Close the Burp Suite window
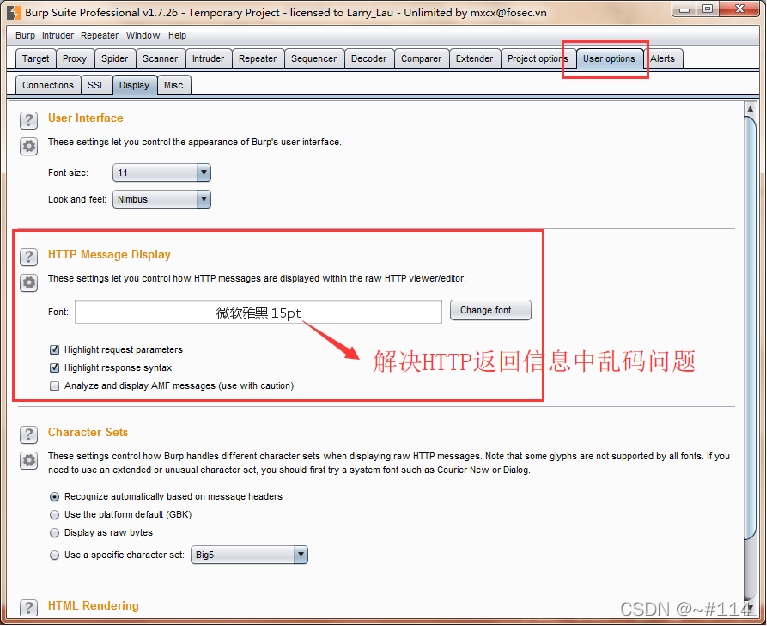The height and width of the screenshot is (626, 767). [740, 9]
